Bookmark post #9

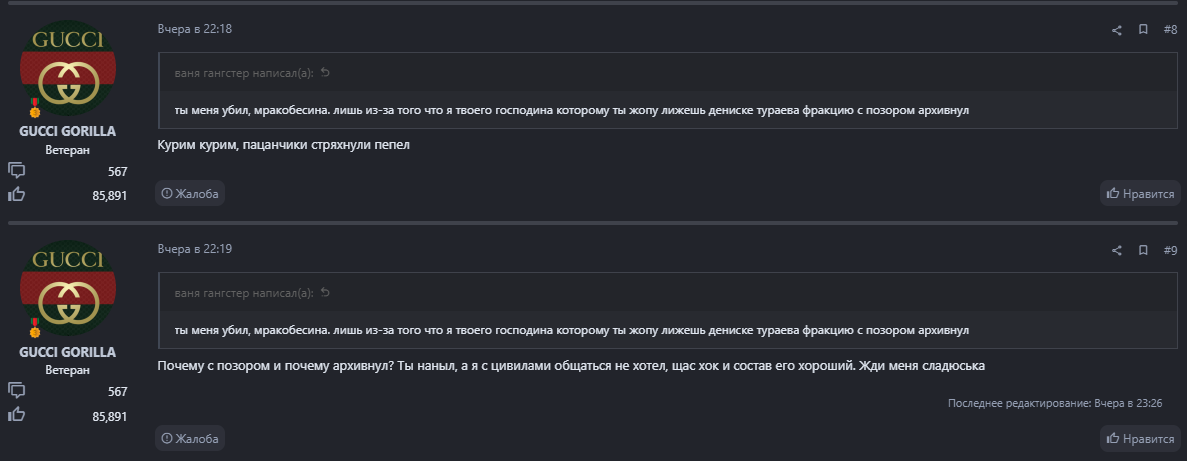[1143, 249]
